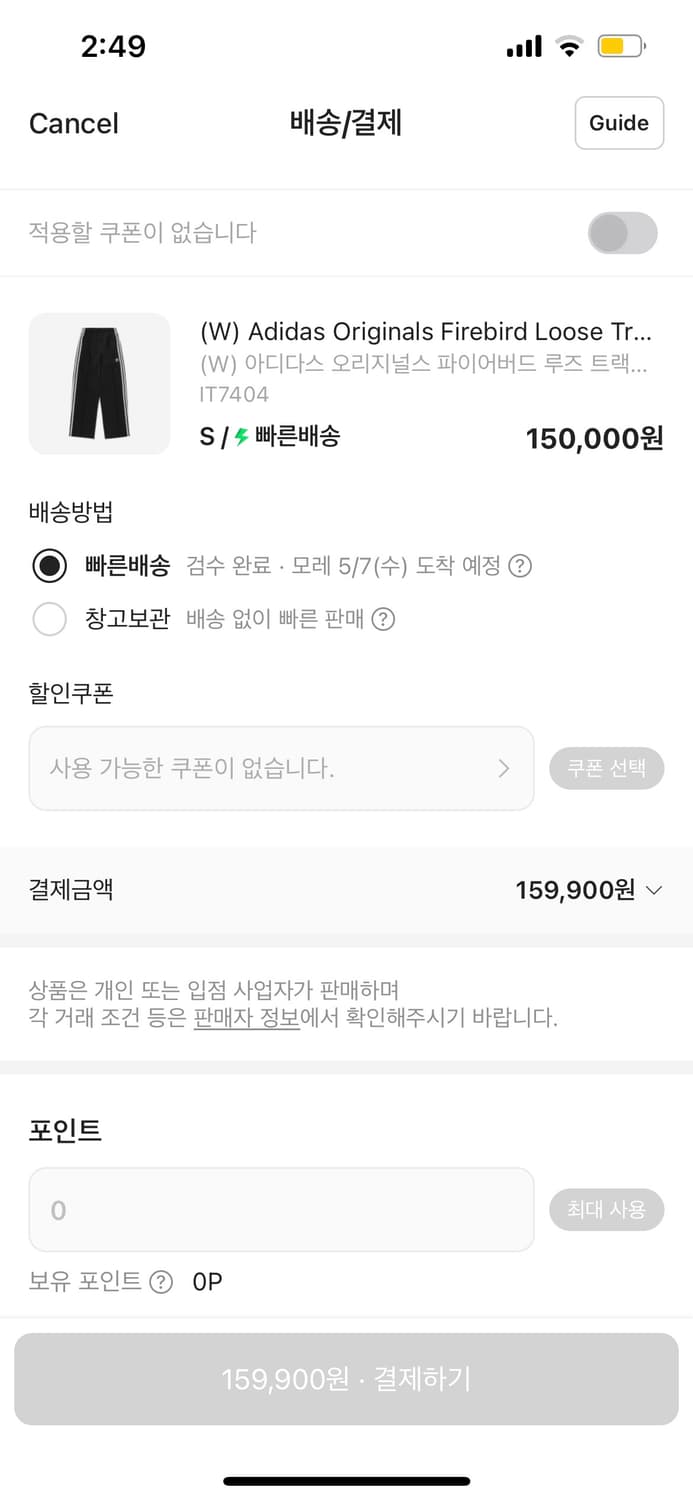This screenshot has width=693, height=1500.
Task: Tap the 최대 사용 maximum points button
Action: point(607,1209)
